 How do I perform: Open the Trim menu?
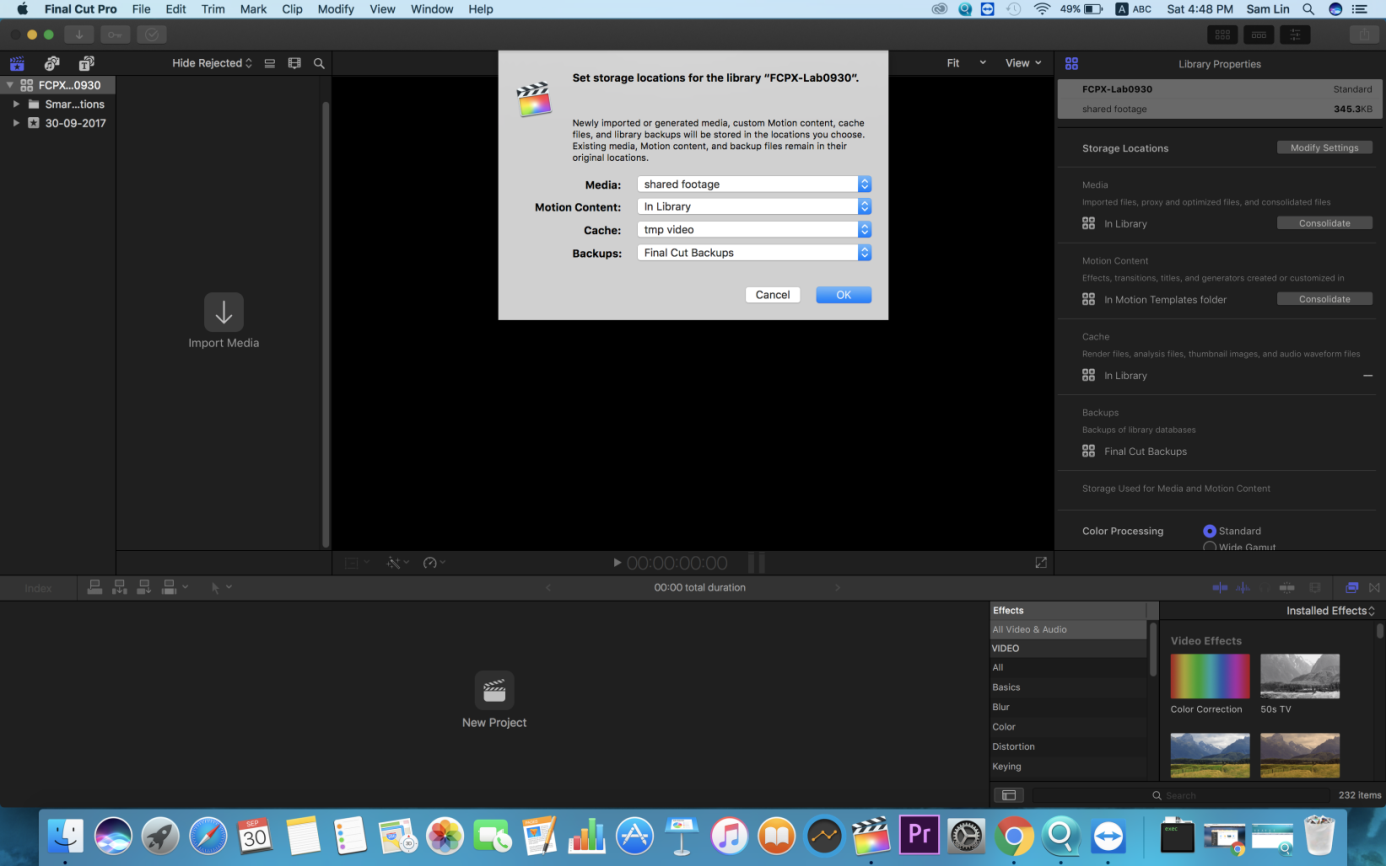point(213,9)
